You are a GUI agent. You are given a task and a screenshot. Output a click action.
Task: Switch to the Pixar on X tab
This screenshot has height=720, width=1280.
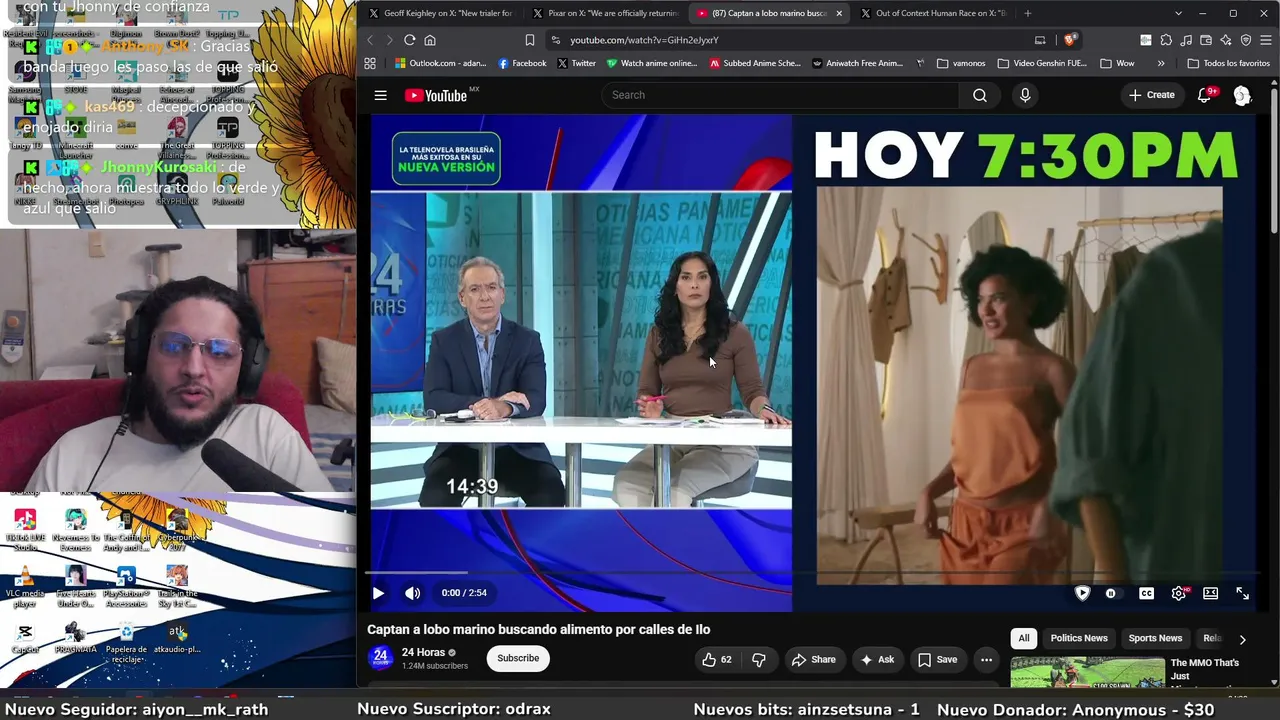click(605, 13)
